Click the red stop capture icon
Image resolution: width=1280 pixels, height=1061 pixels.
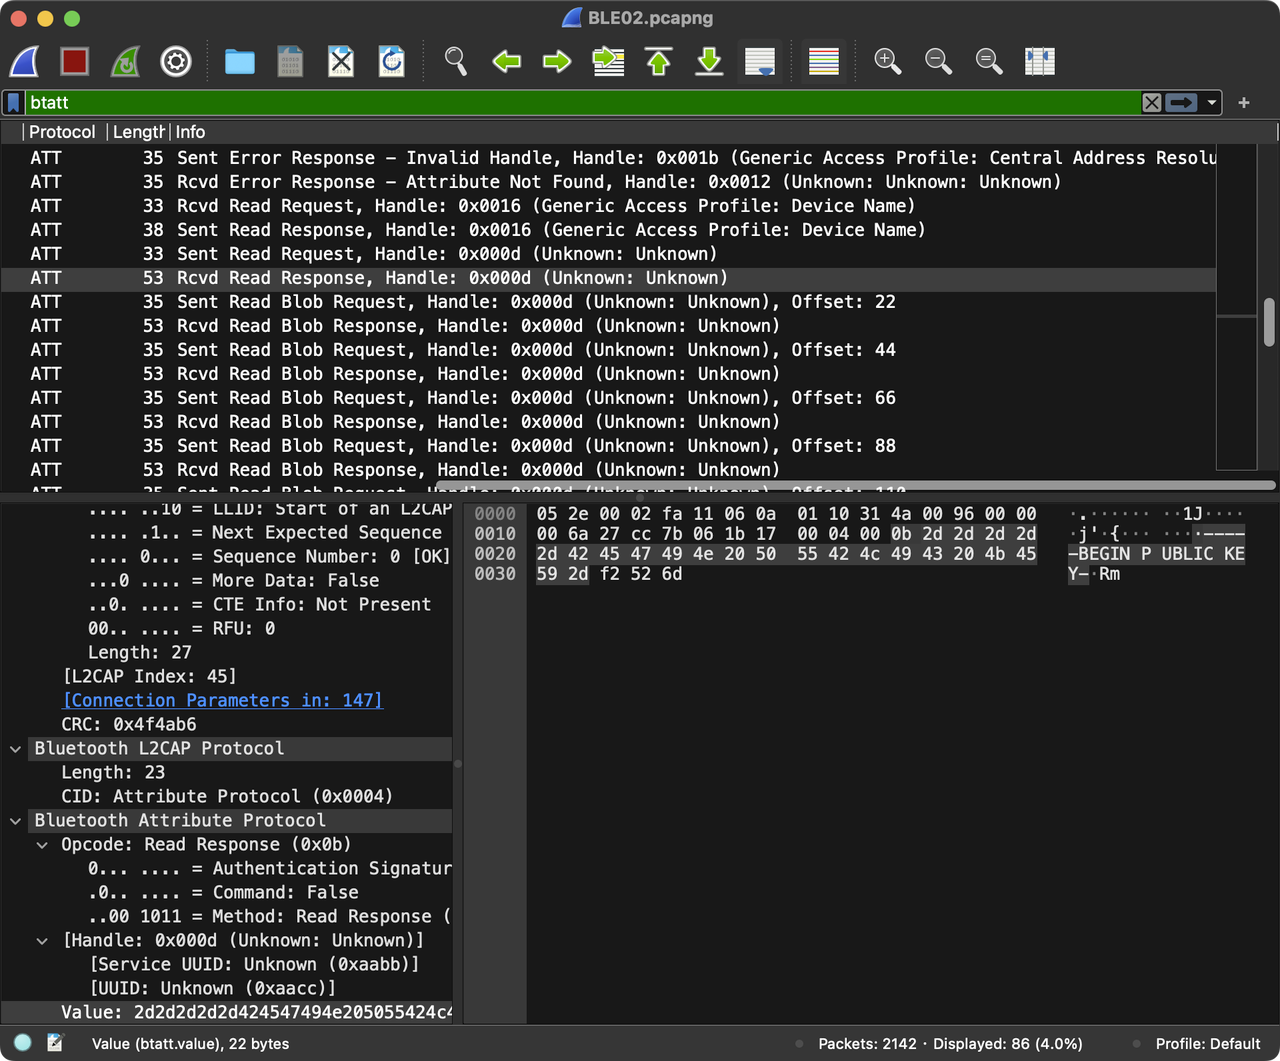[74, 61]
